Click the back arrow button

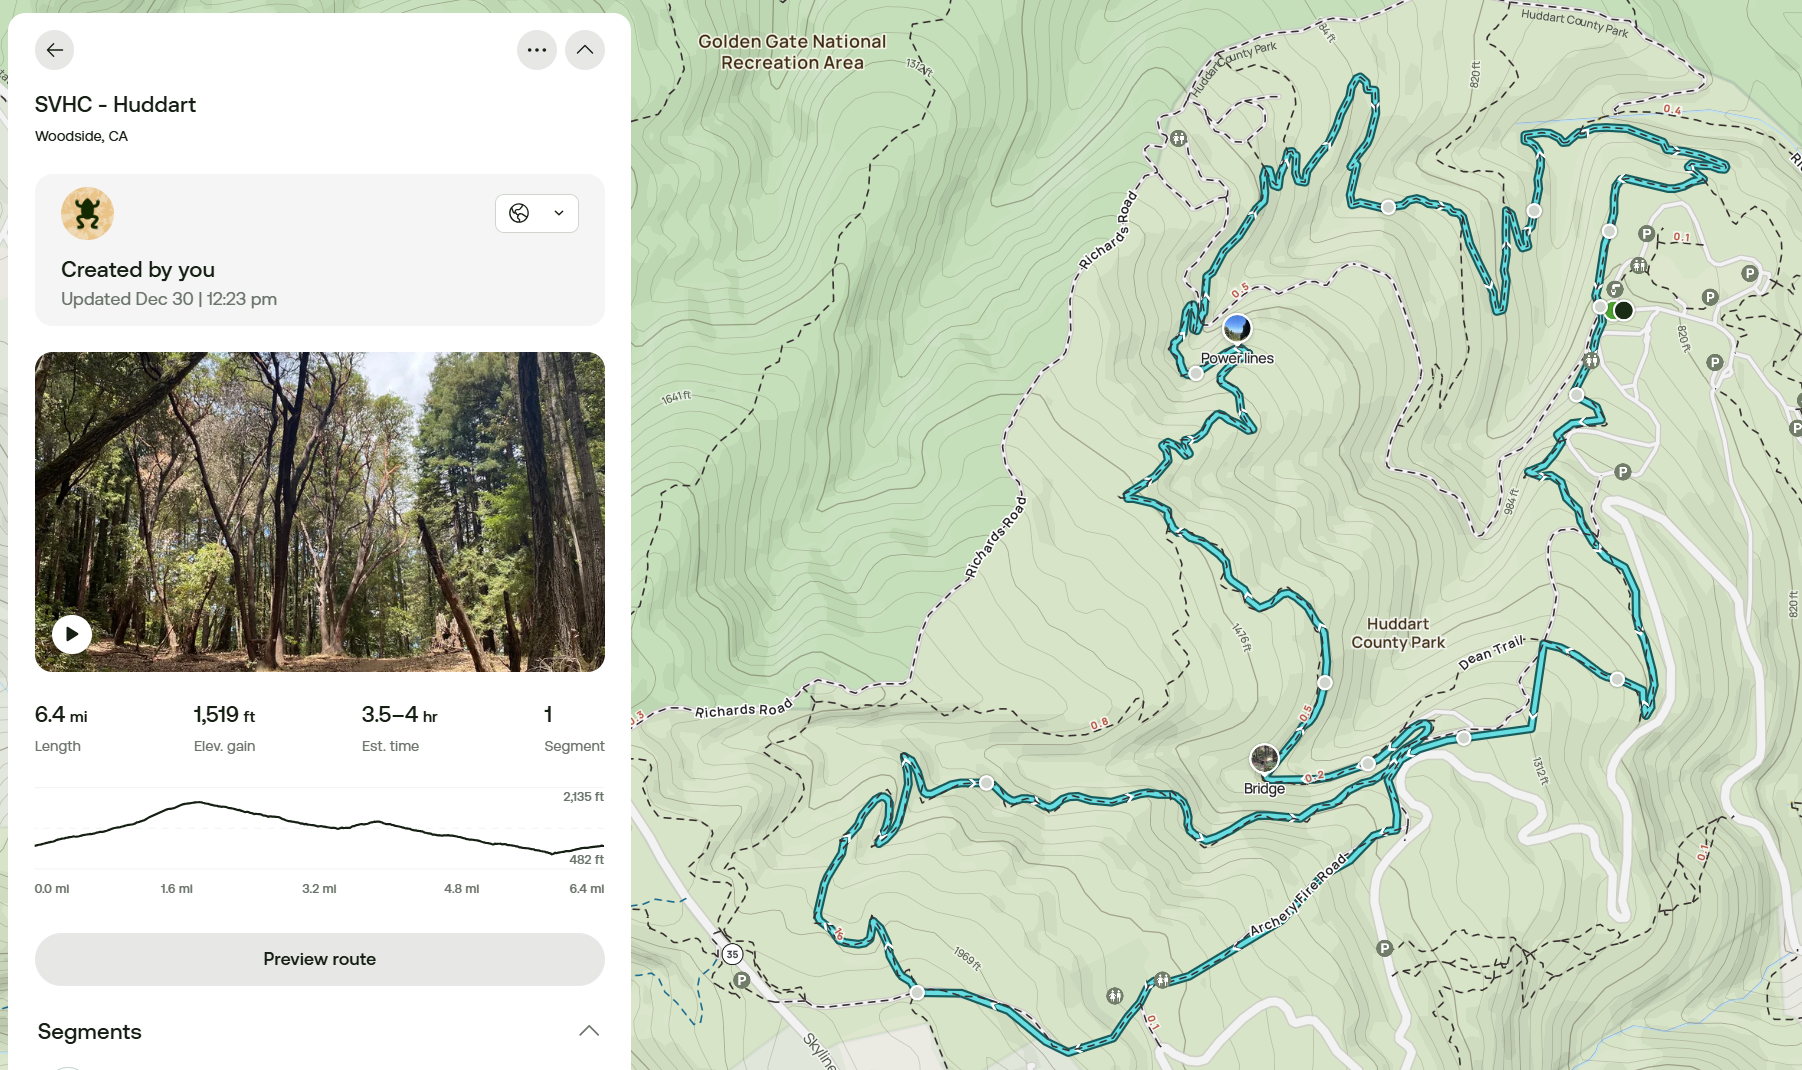point(55,50)
